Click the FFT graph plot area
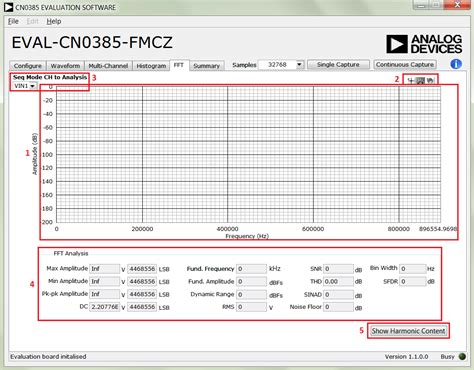The height and width of the screenshot is (370, 474). pos(248,154)
